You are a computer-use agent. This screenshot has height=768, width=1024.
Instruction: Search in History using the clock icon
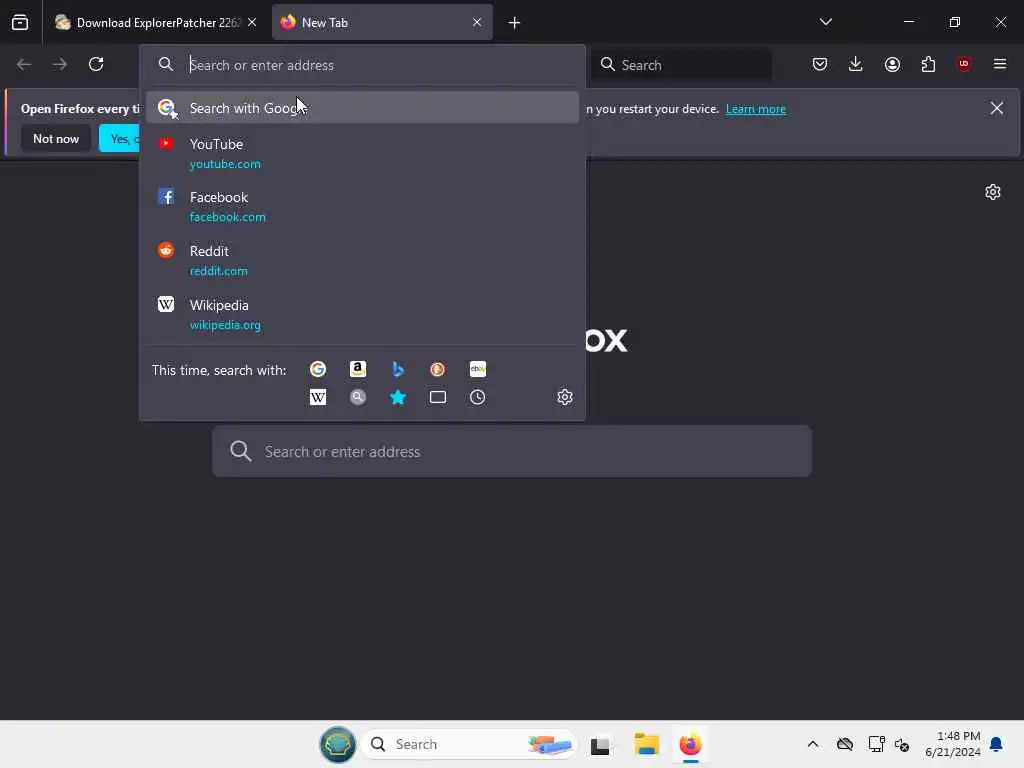[x=477, y=397]
